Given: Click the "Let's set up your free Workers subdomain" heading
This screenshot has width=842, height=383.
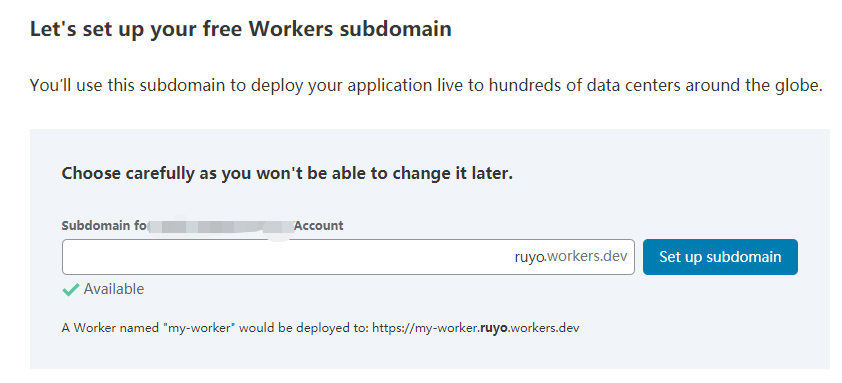Looking at the screenshot, I should coord(241,29).
